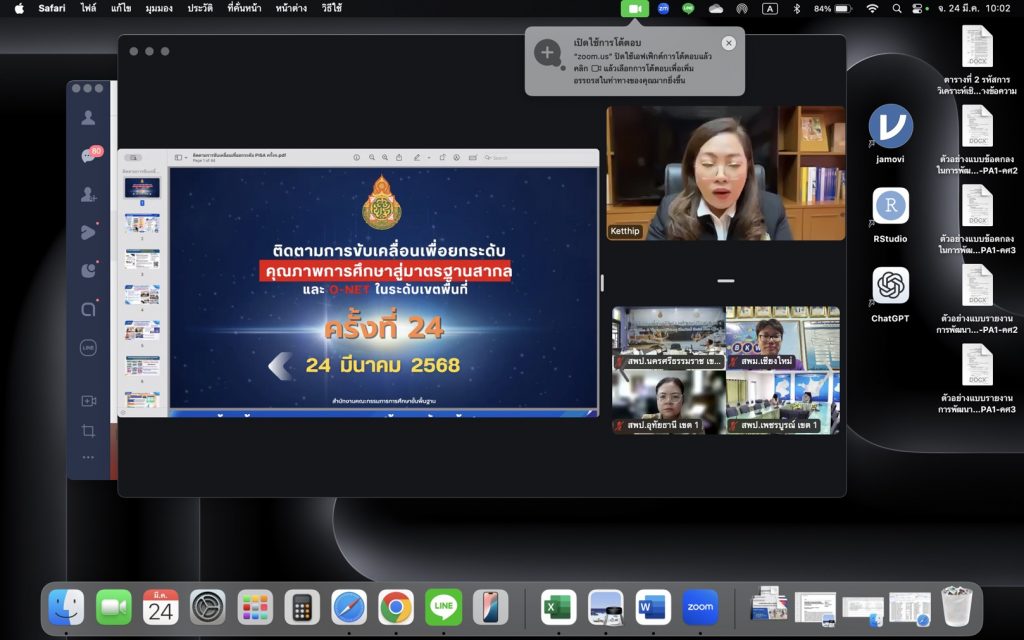Open the sidebar view dropdown in Preview toolbar

click(180, 157)
